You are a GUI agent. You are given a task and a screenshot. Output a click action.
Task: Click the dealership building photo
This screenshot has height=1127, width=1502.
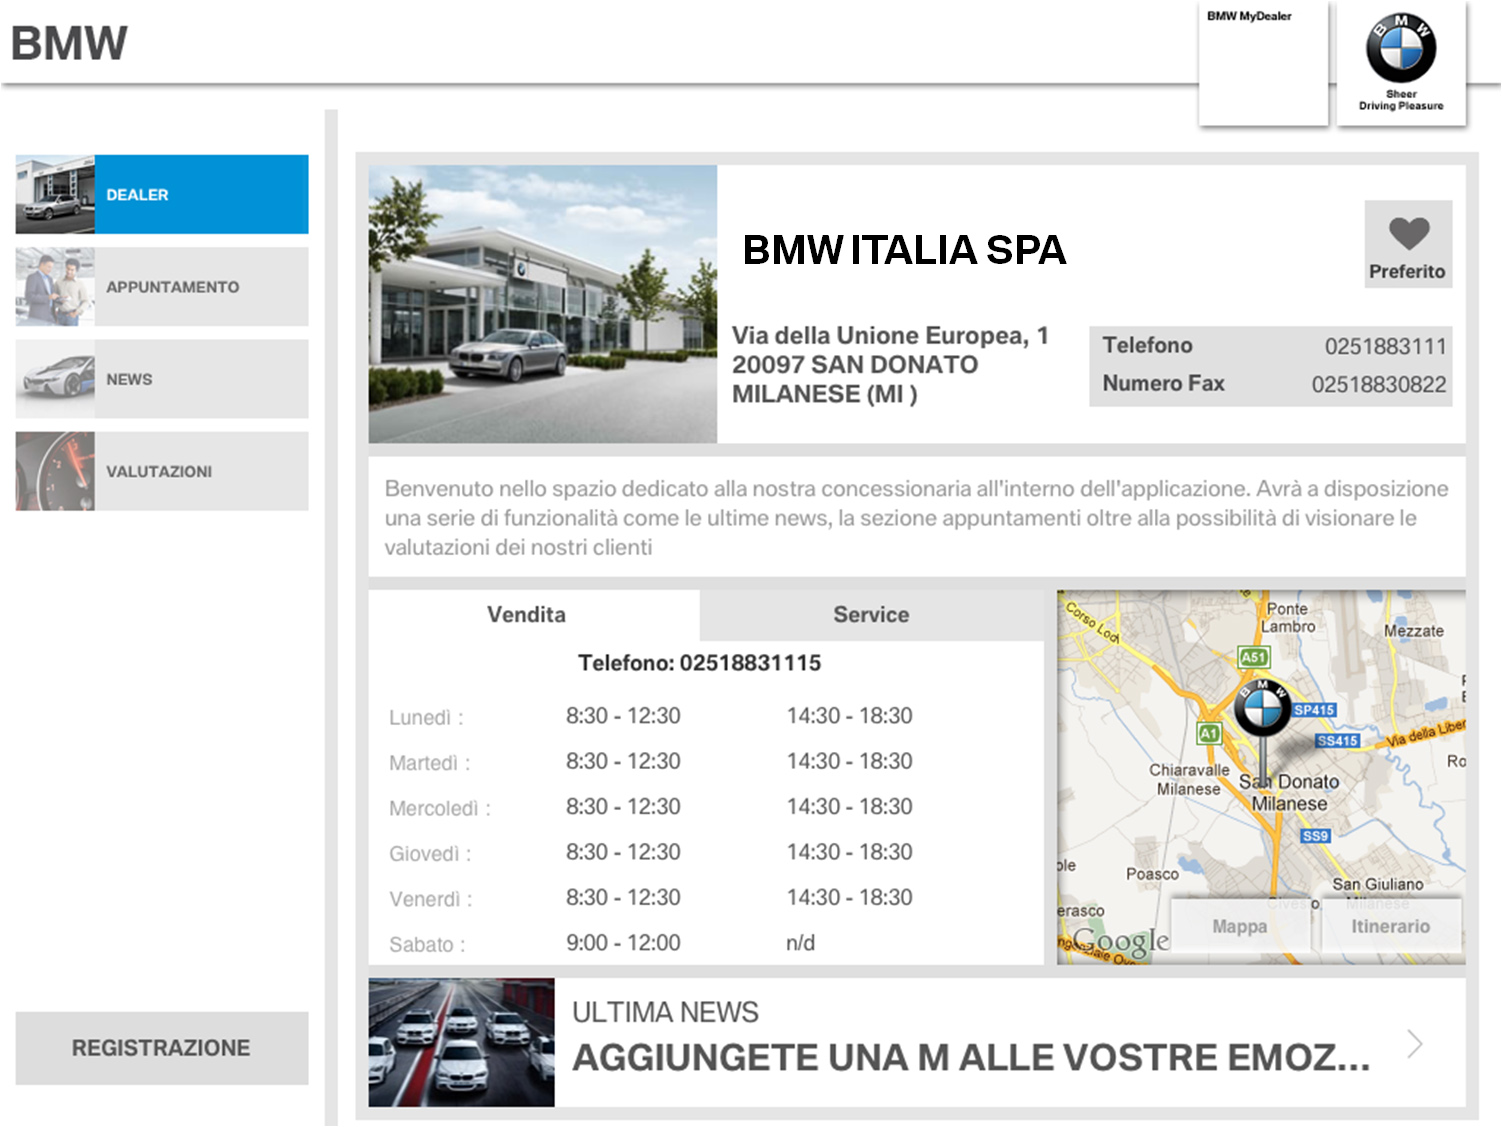(x=543, y=304)
